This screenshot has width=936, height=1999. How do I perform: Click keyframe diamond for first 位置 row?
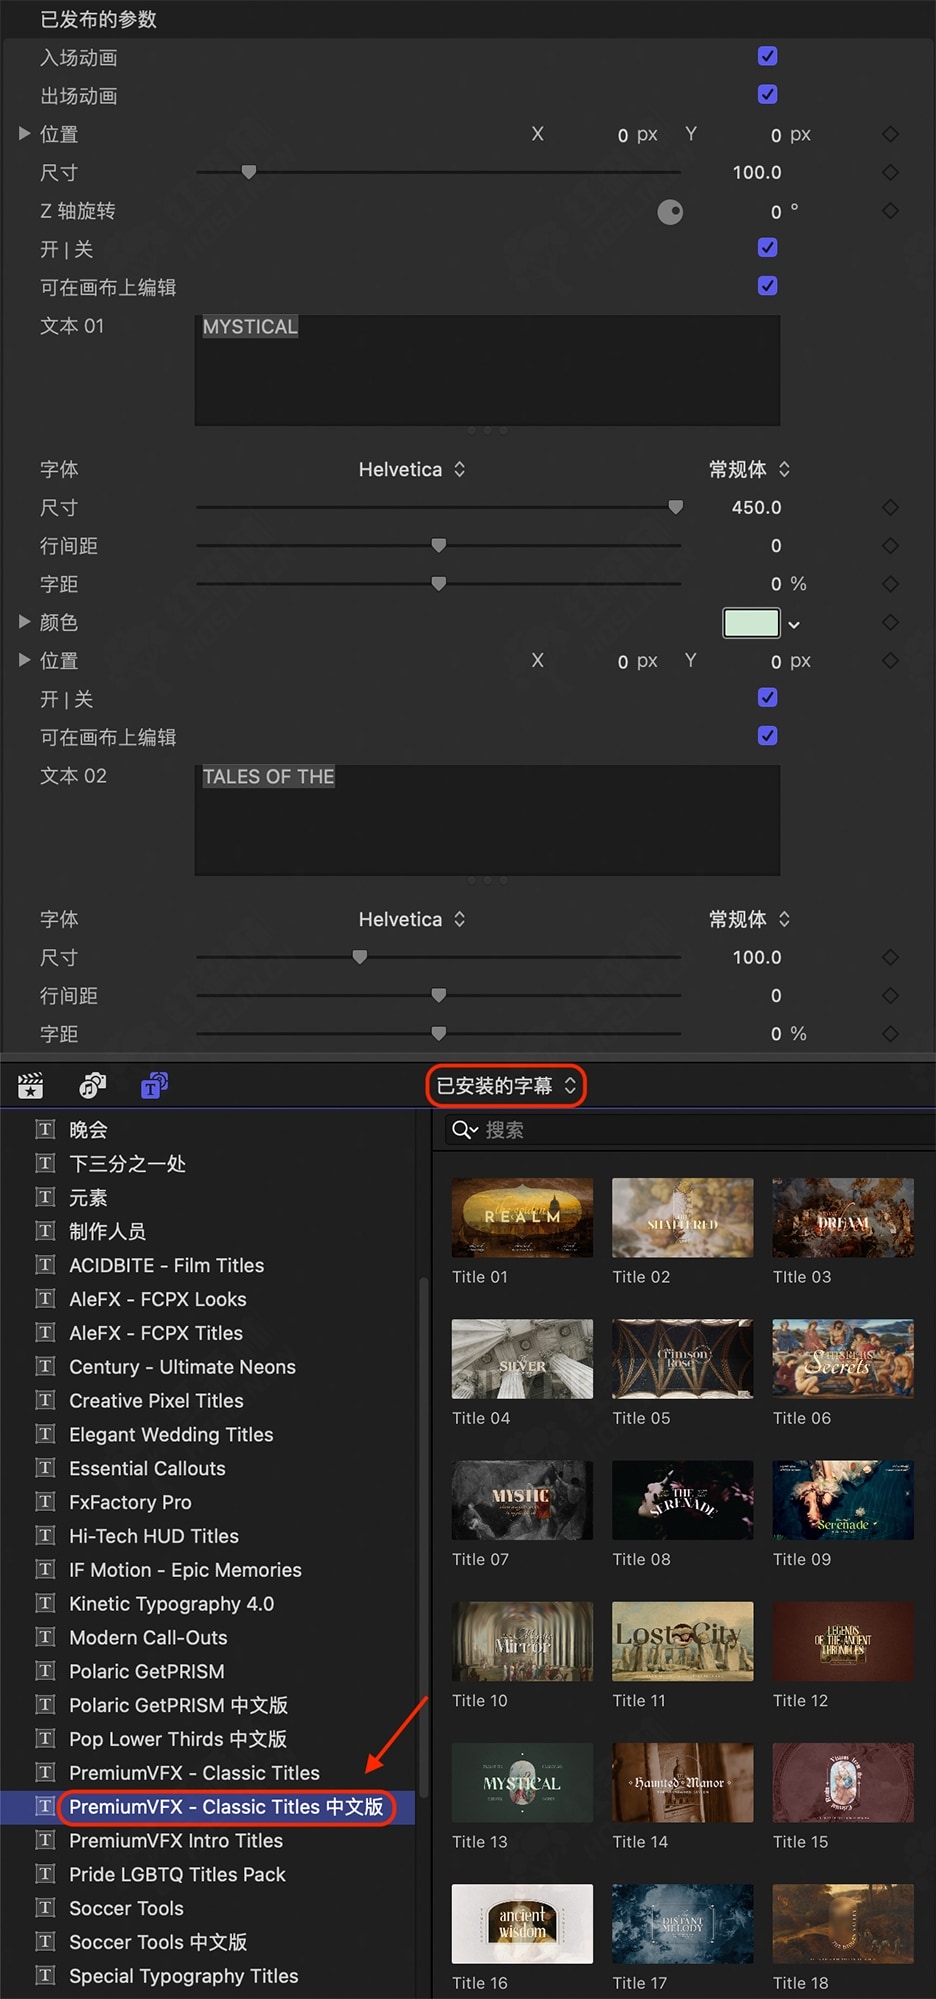tap(890, 134)
